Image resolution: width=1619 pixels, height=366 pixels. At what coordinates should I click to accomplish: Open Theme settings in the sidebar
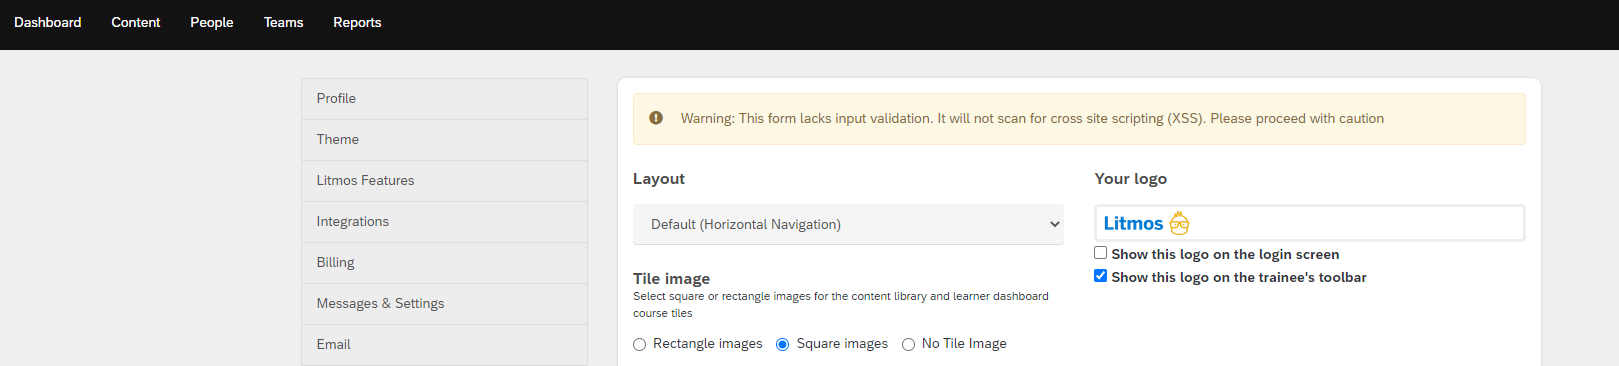tap(444, 140)
